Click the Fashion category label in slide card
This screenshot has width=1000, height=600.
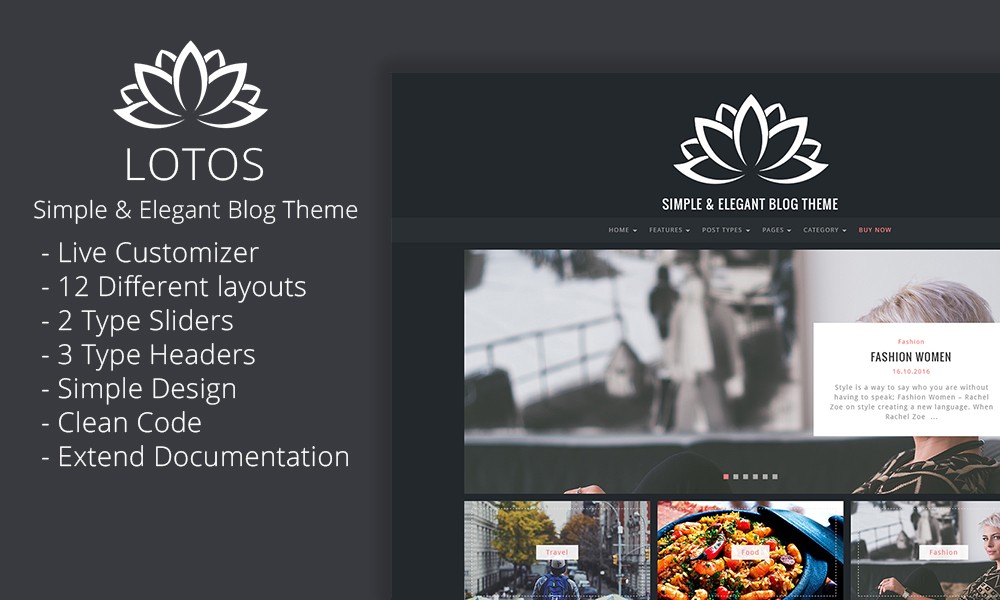[x=910, y=342]
